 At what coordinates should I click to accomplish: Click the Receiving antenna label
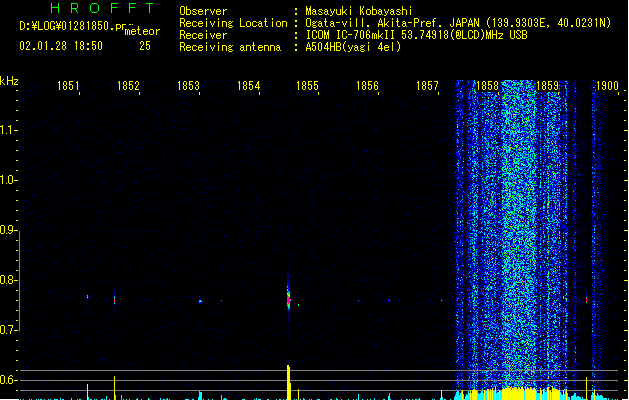pos(230,47)
